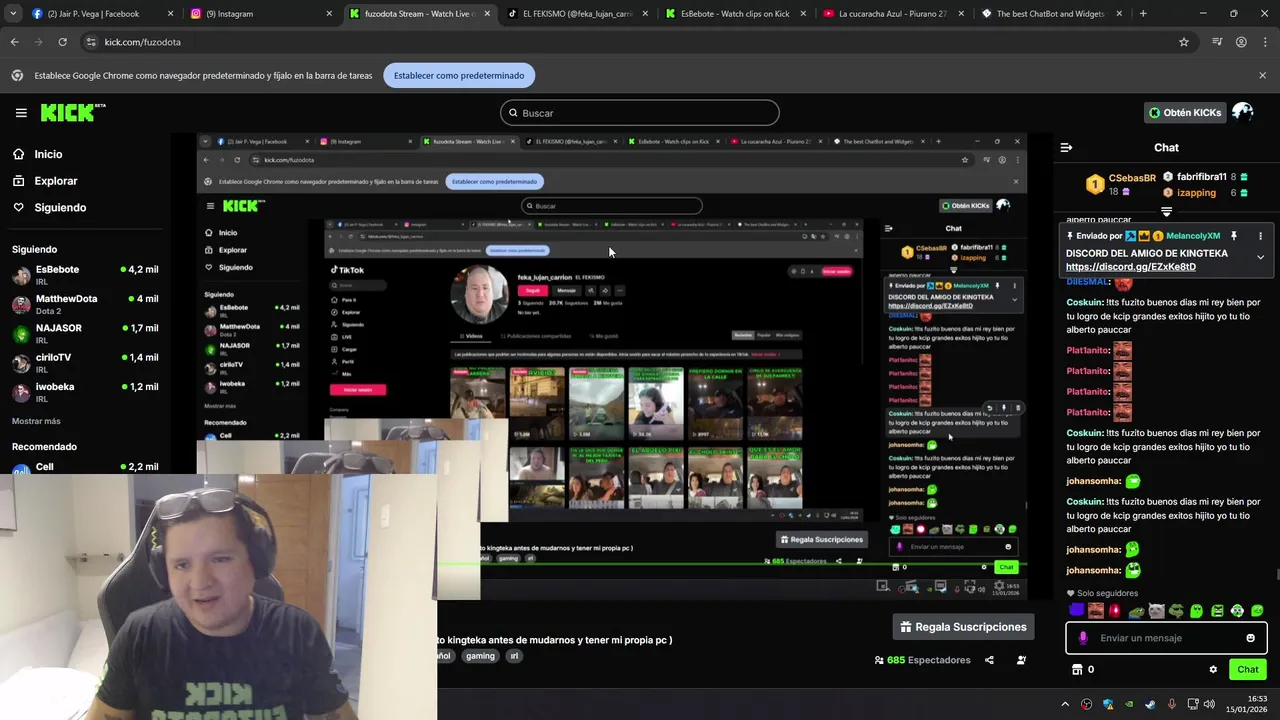The height and width of the screenshot is (720, 1280).
Task: Go to Inicio in Kick sidebar
Action: (37, 154)
